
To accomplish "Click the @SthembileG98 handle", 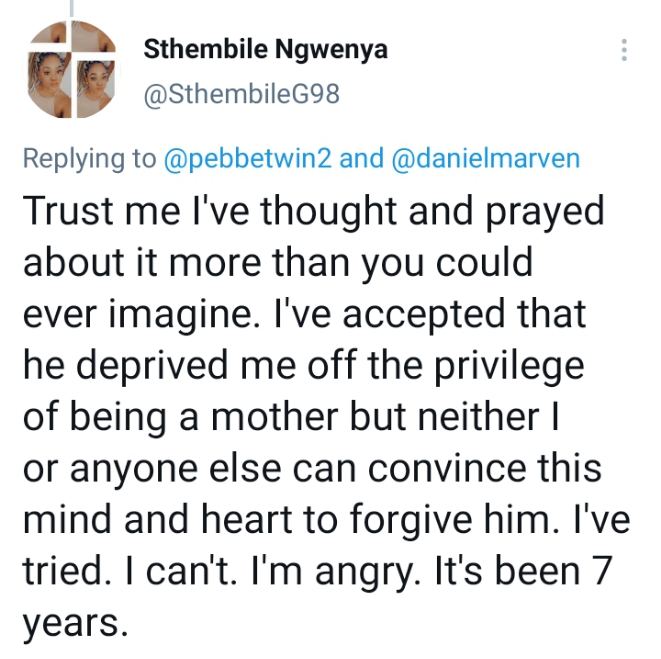I will 243,94.
